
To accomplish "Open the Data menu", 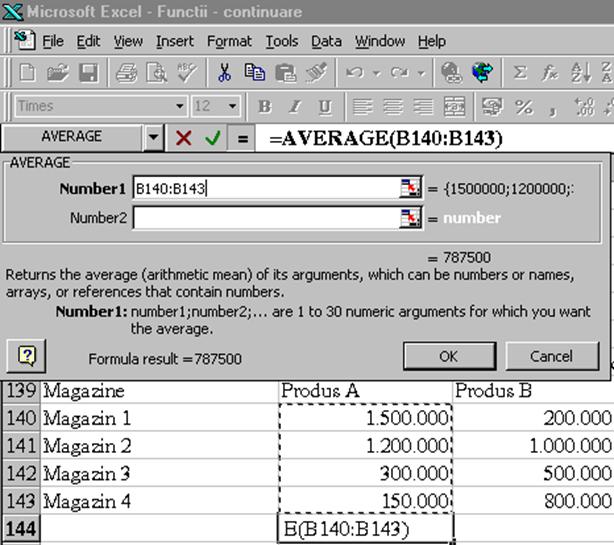I will (326, 41).
